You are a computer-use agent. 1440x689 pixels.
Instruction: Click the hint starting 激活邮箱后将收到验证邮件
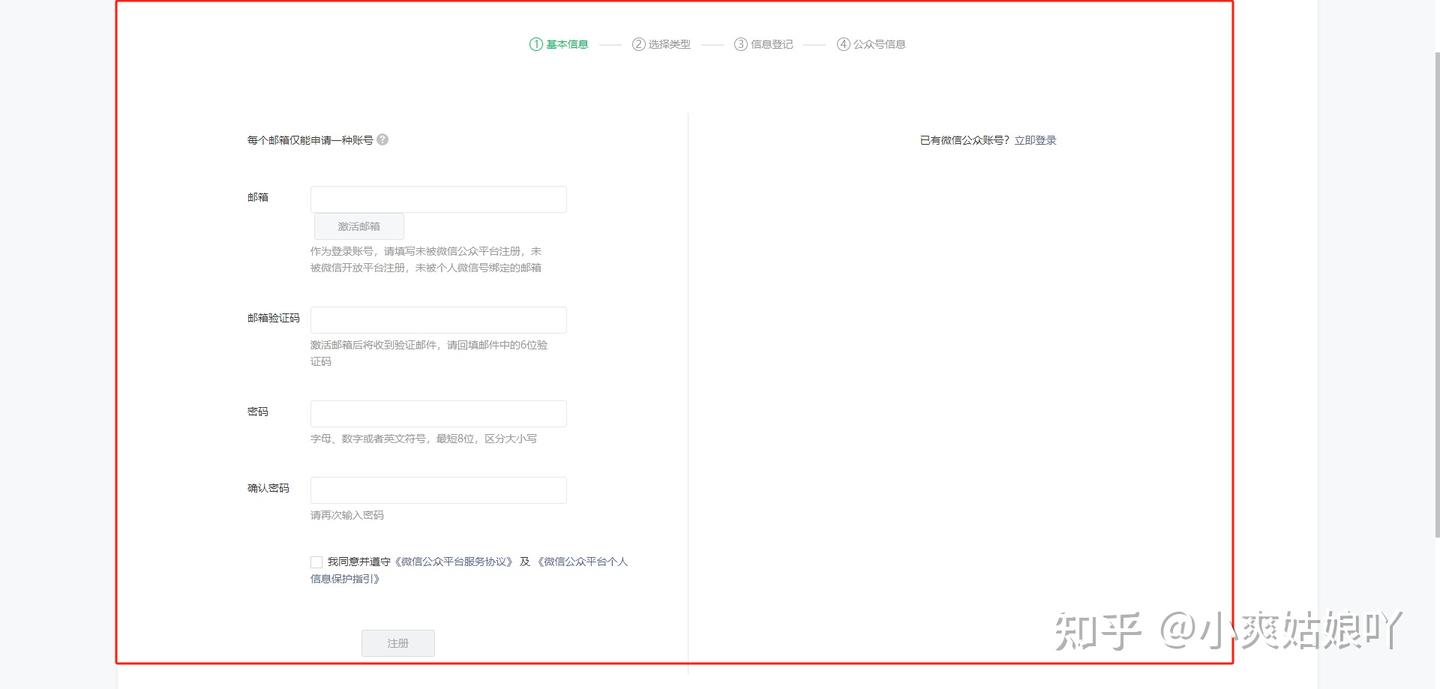[x=429, y=353]
